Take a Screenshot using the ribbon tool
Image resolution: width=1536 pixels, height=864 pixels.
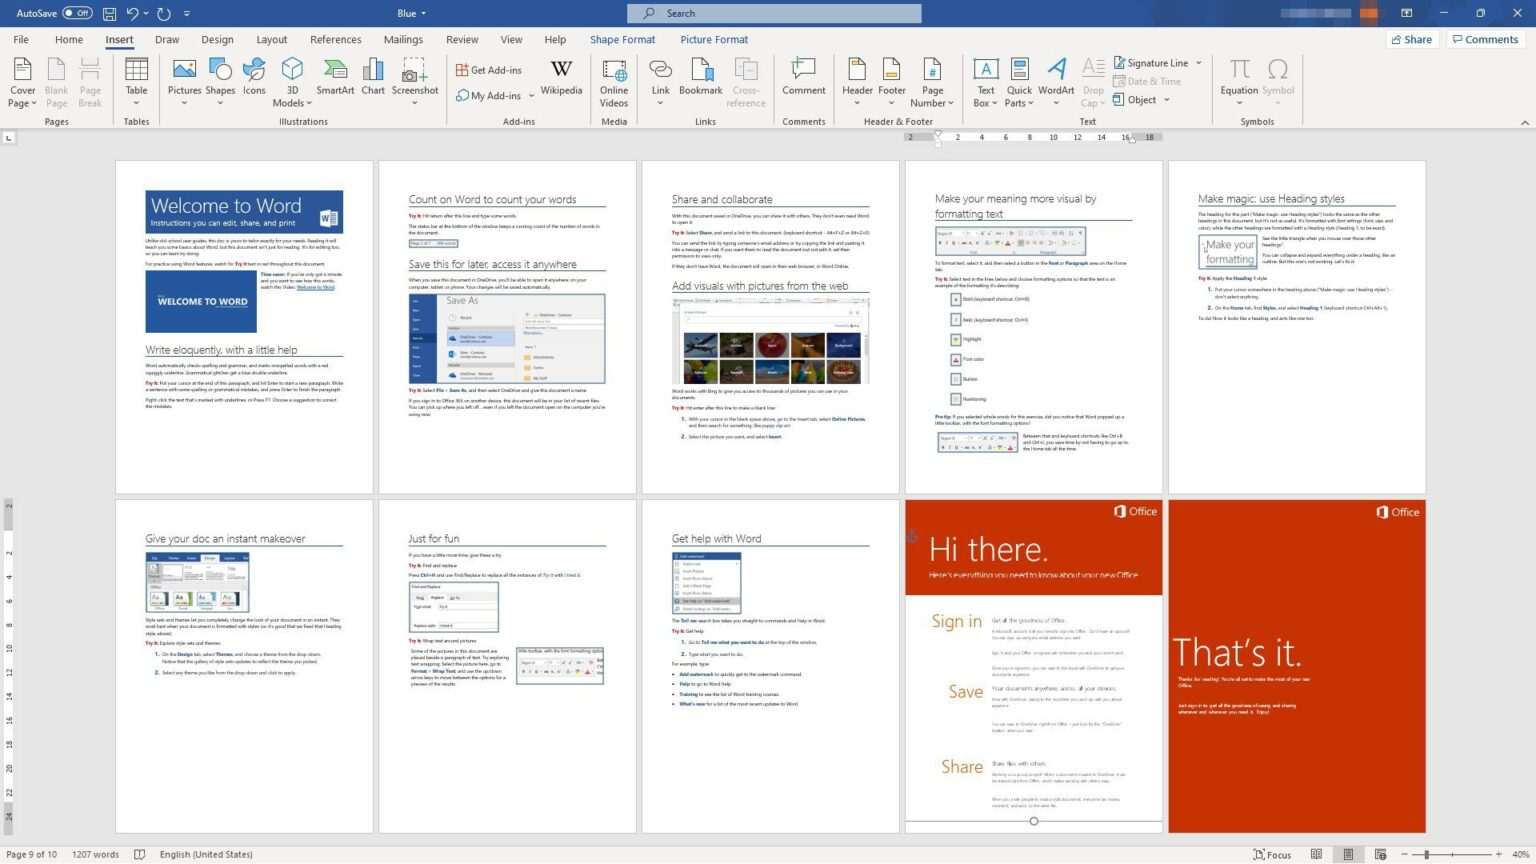pos(415,80)
